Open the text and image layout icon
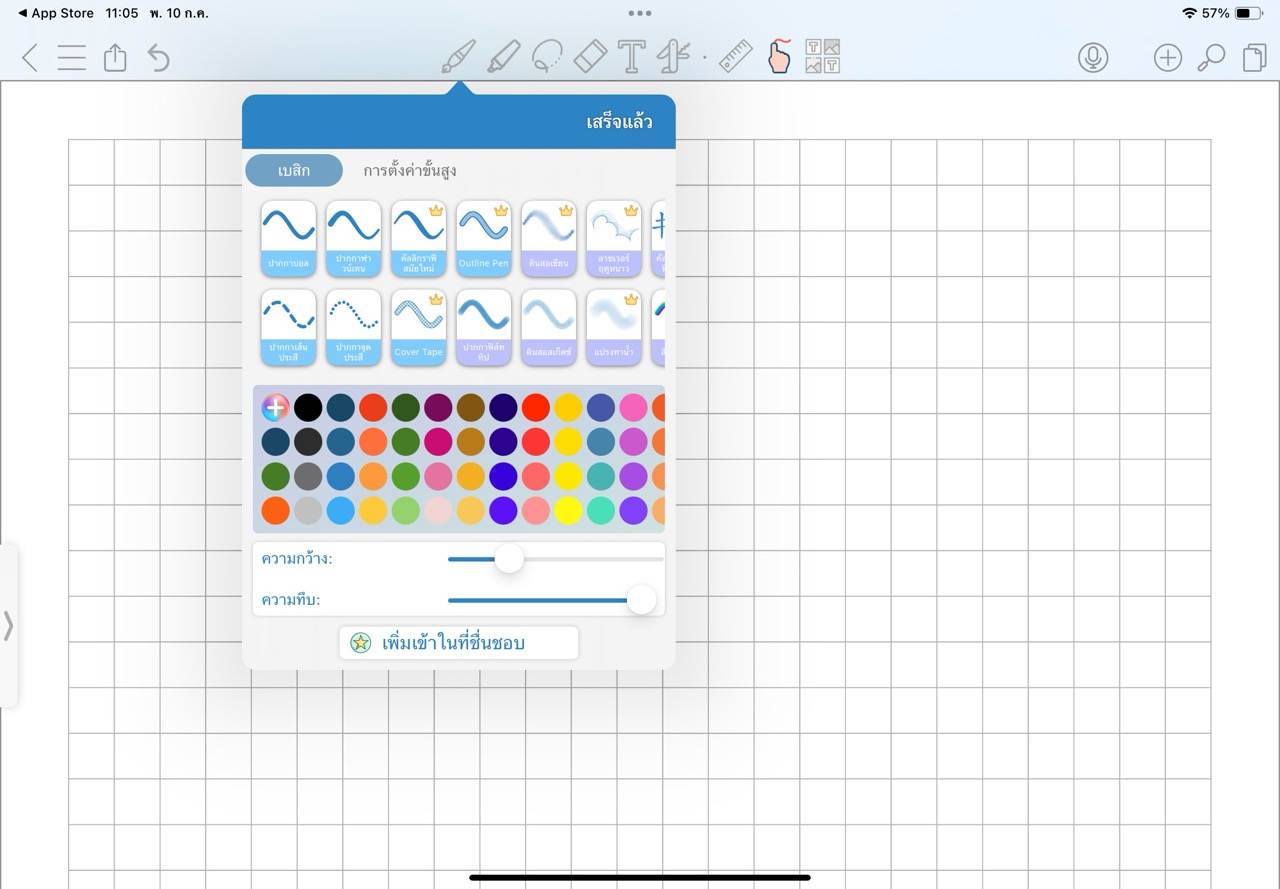This screenshot has width=1280, height=889. (x=822, y=57)
